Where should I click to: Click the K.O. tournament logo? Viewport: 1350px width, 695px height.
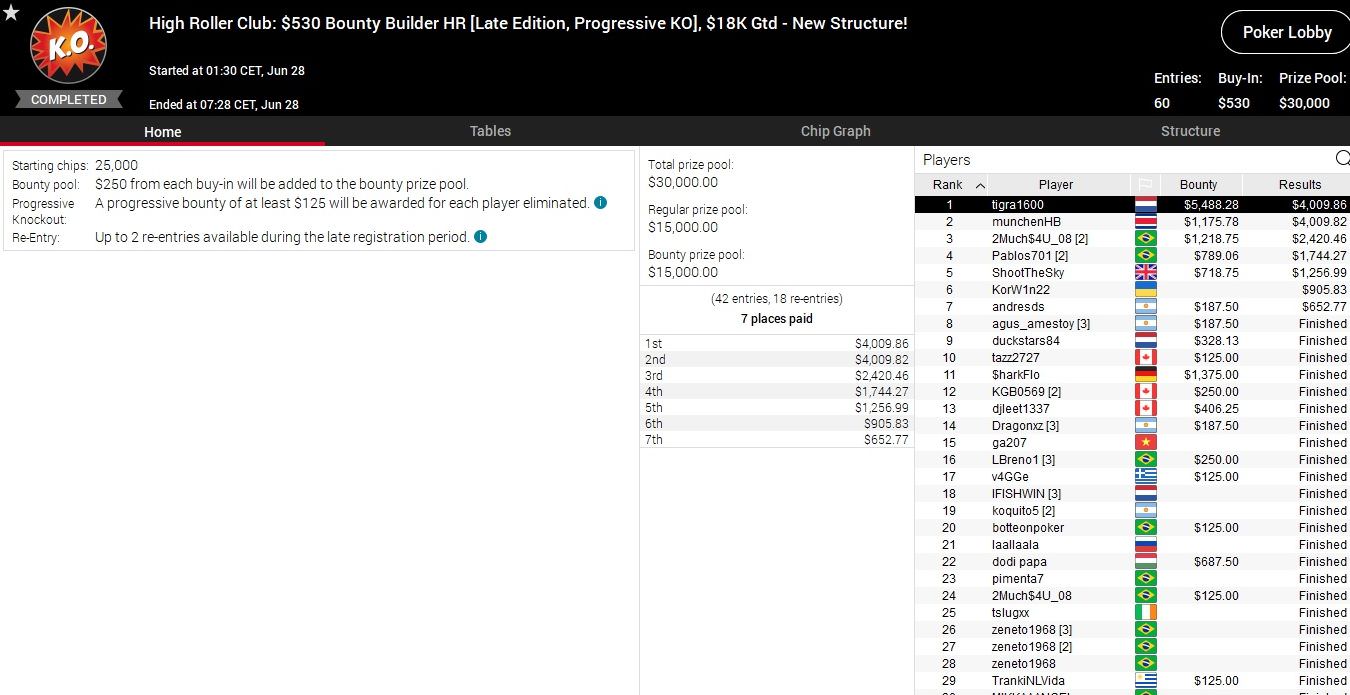[68, 47]
